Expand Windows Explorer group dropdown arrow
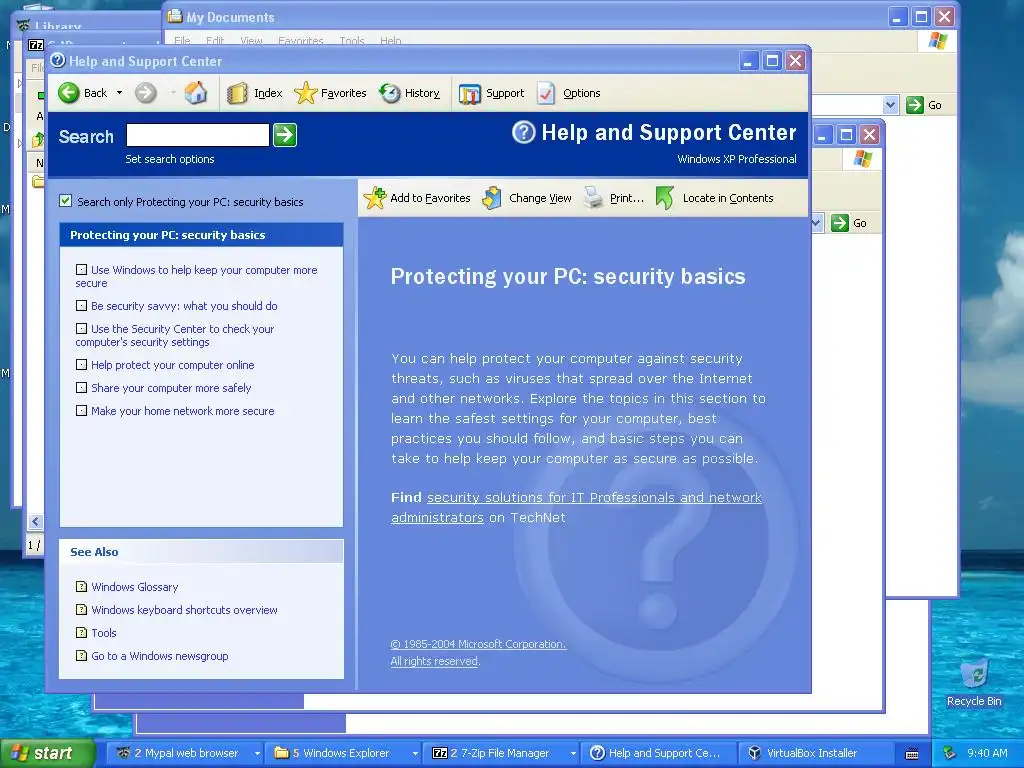This screenshot has width=1024, height=768. (415, 753)
